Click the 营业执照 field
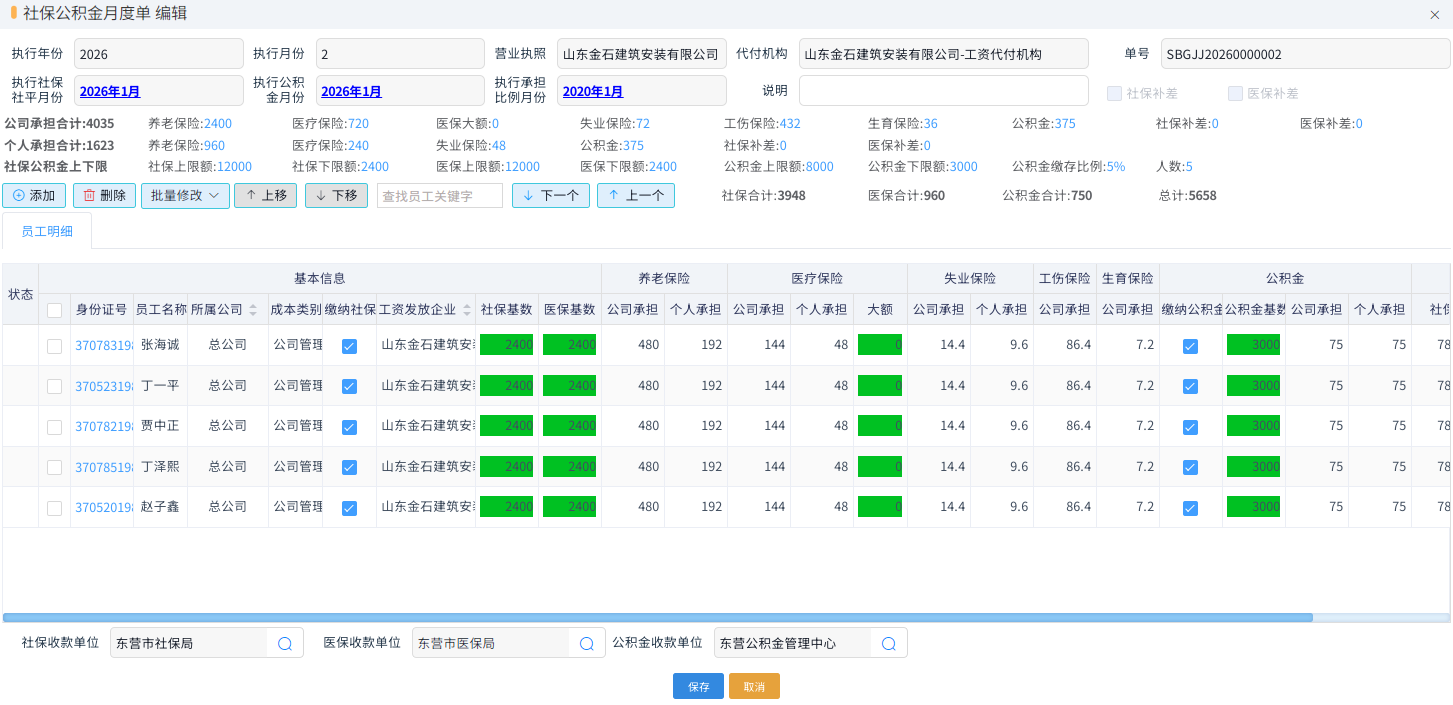 coord(642,54)
